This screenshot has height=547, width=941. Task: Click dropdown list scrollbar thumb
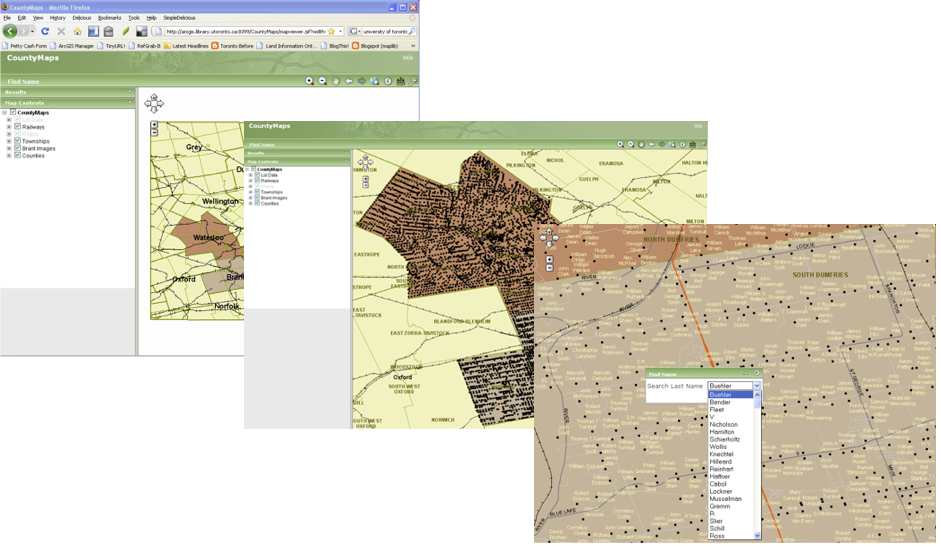[x=757, y=403]
